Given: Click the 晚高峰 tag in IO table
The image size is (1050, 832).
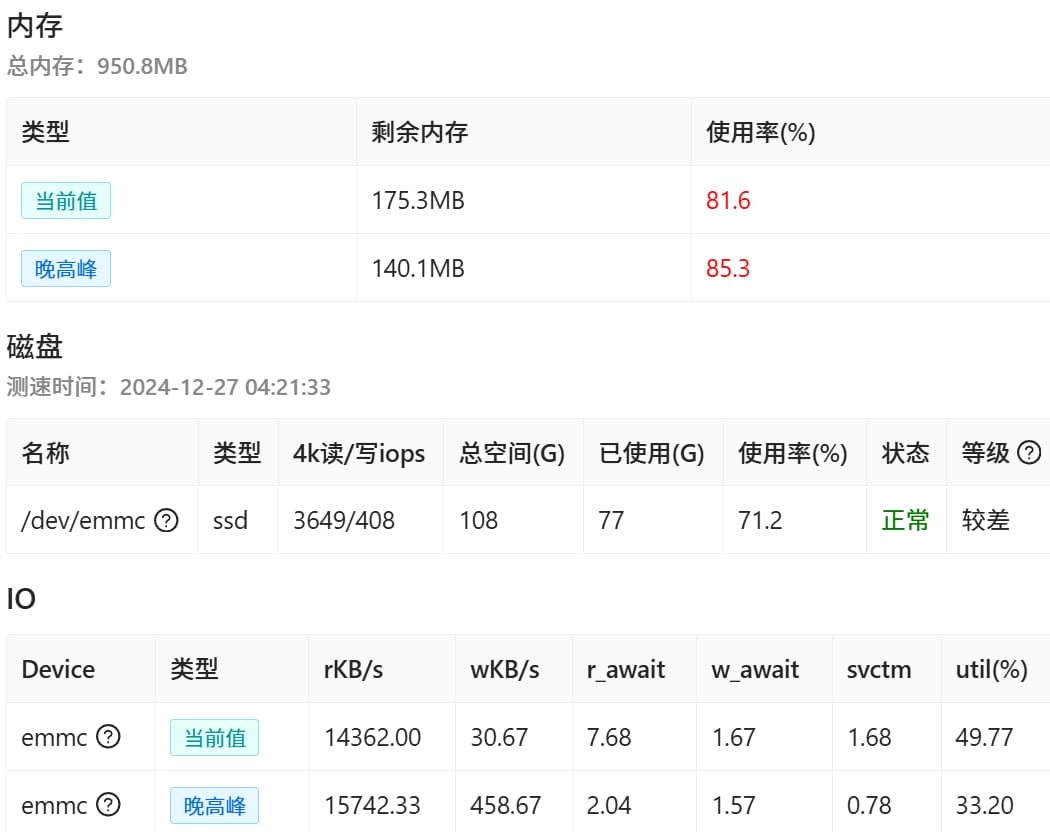Looking at the screenshot, I should coord(214,806).
